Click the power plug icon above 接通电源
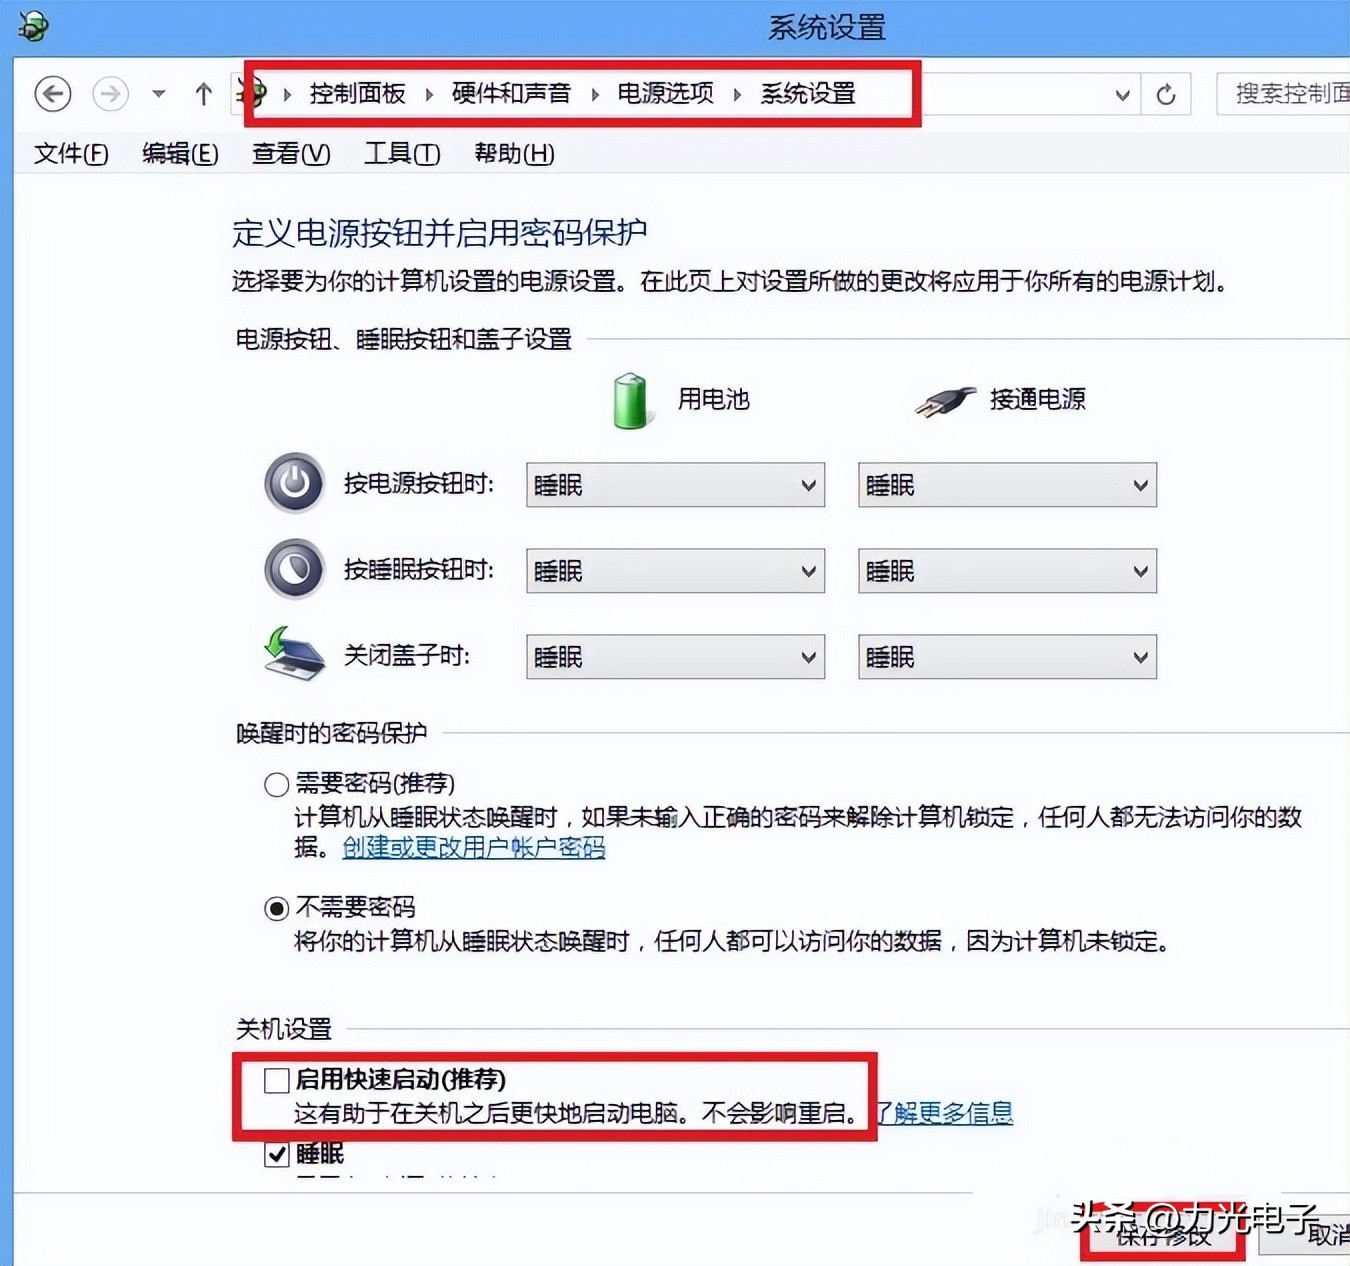The height and width of the screenshot is (1266, 1350). (x=944, y=399)
